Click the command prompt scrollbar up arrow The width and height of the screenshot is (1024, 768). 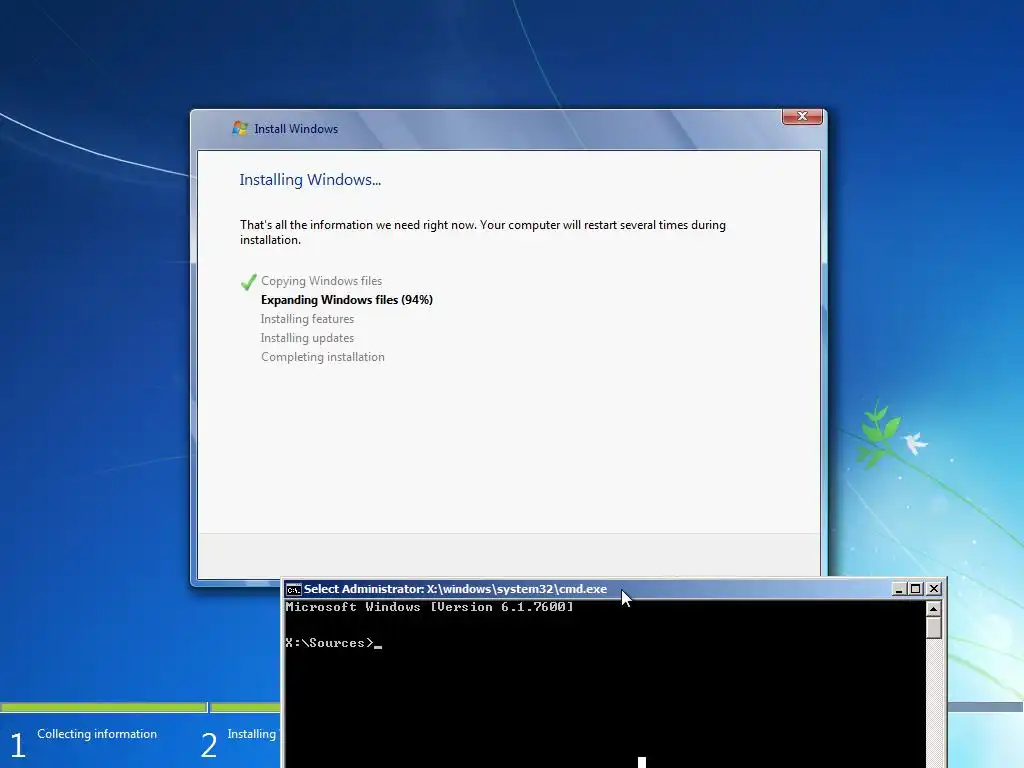coord(934,609)
